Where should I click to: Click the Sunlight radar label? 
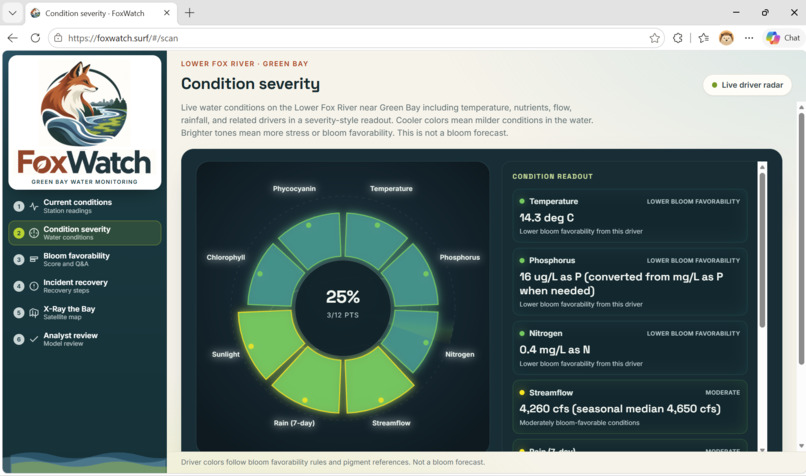(226, 354)
